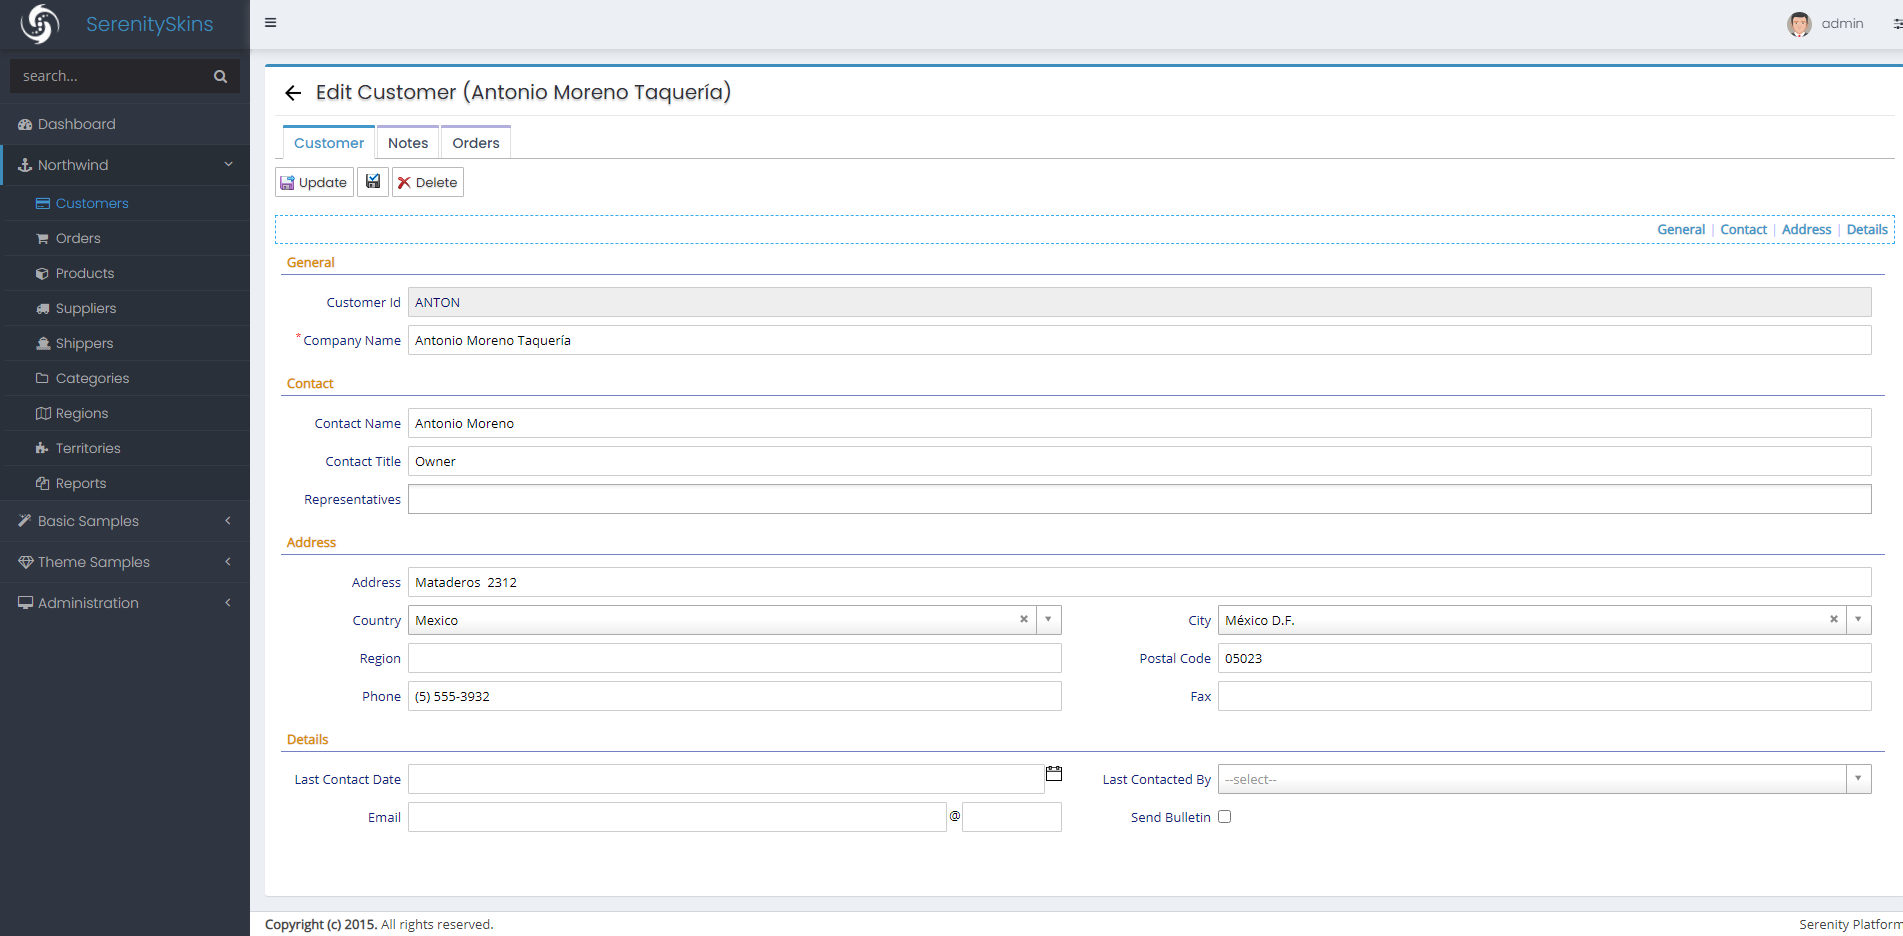This screenshot has height=936, width=1903.
Task: Jump to the Address section link
Action: tap(1806, 230)
